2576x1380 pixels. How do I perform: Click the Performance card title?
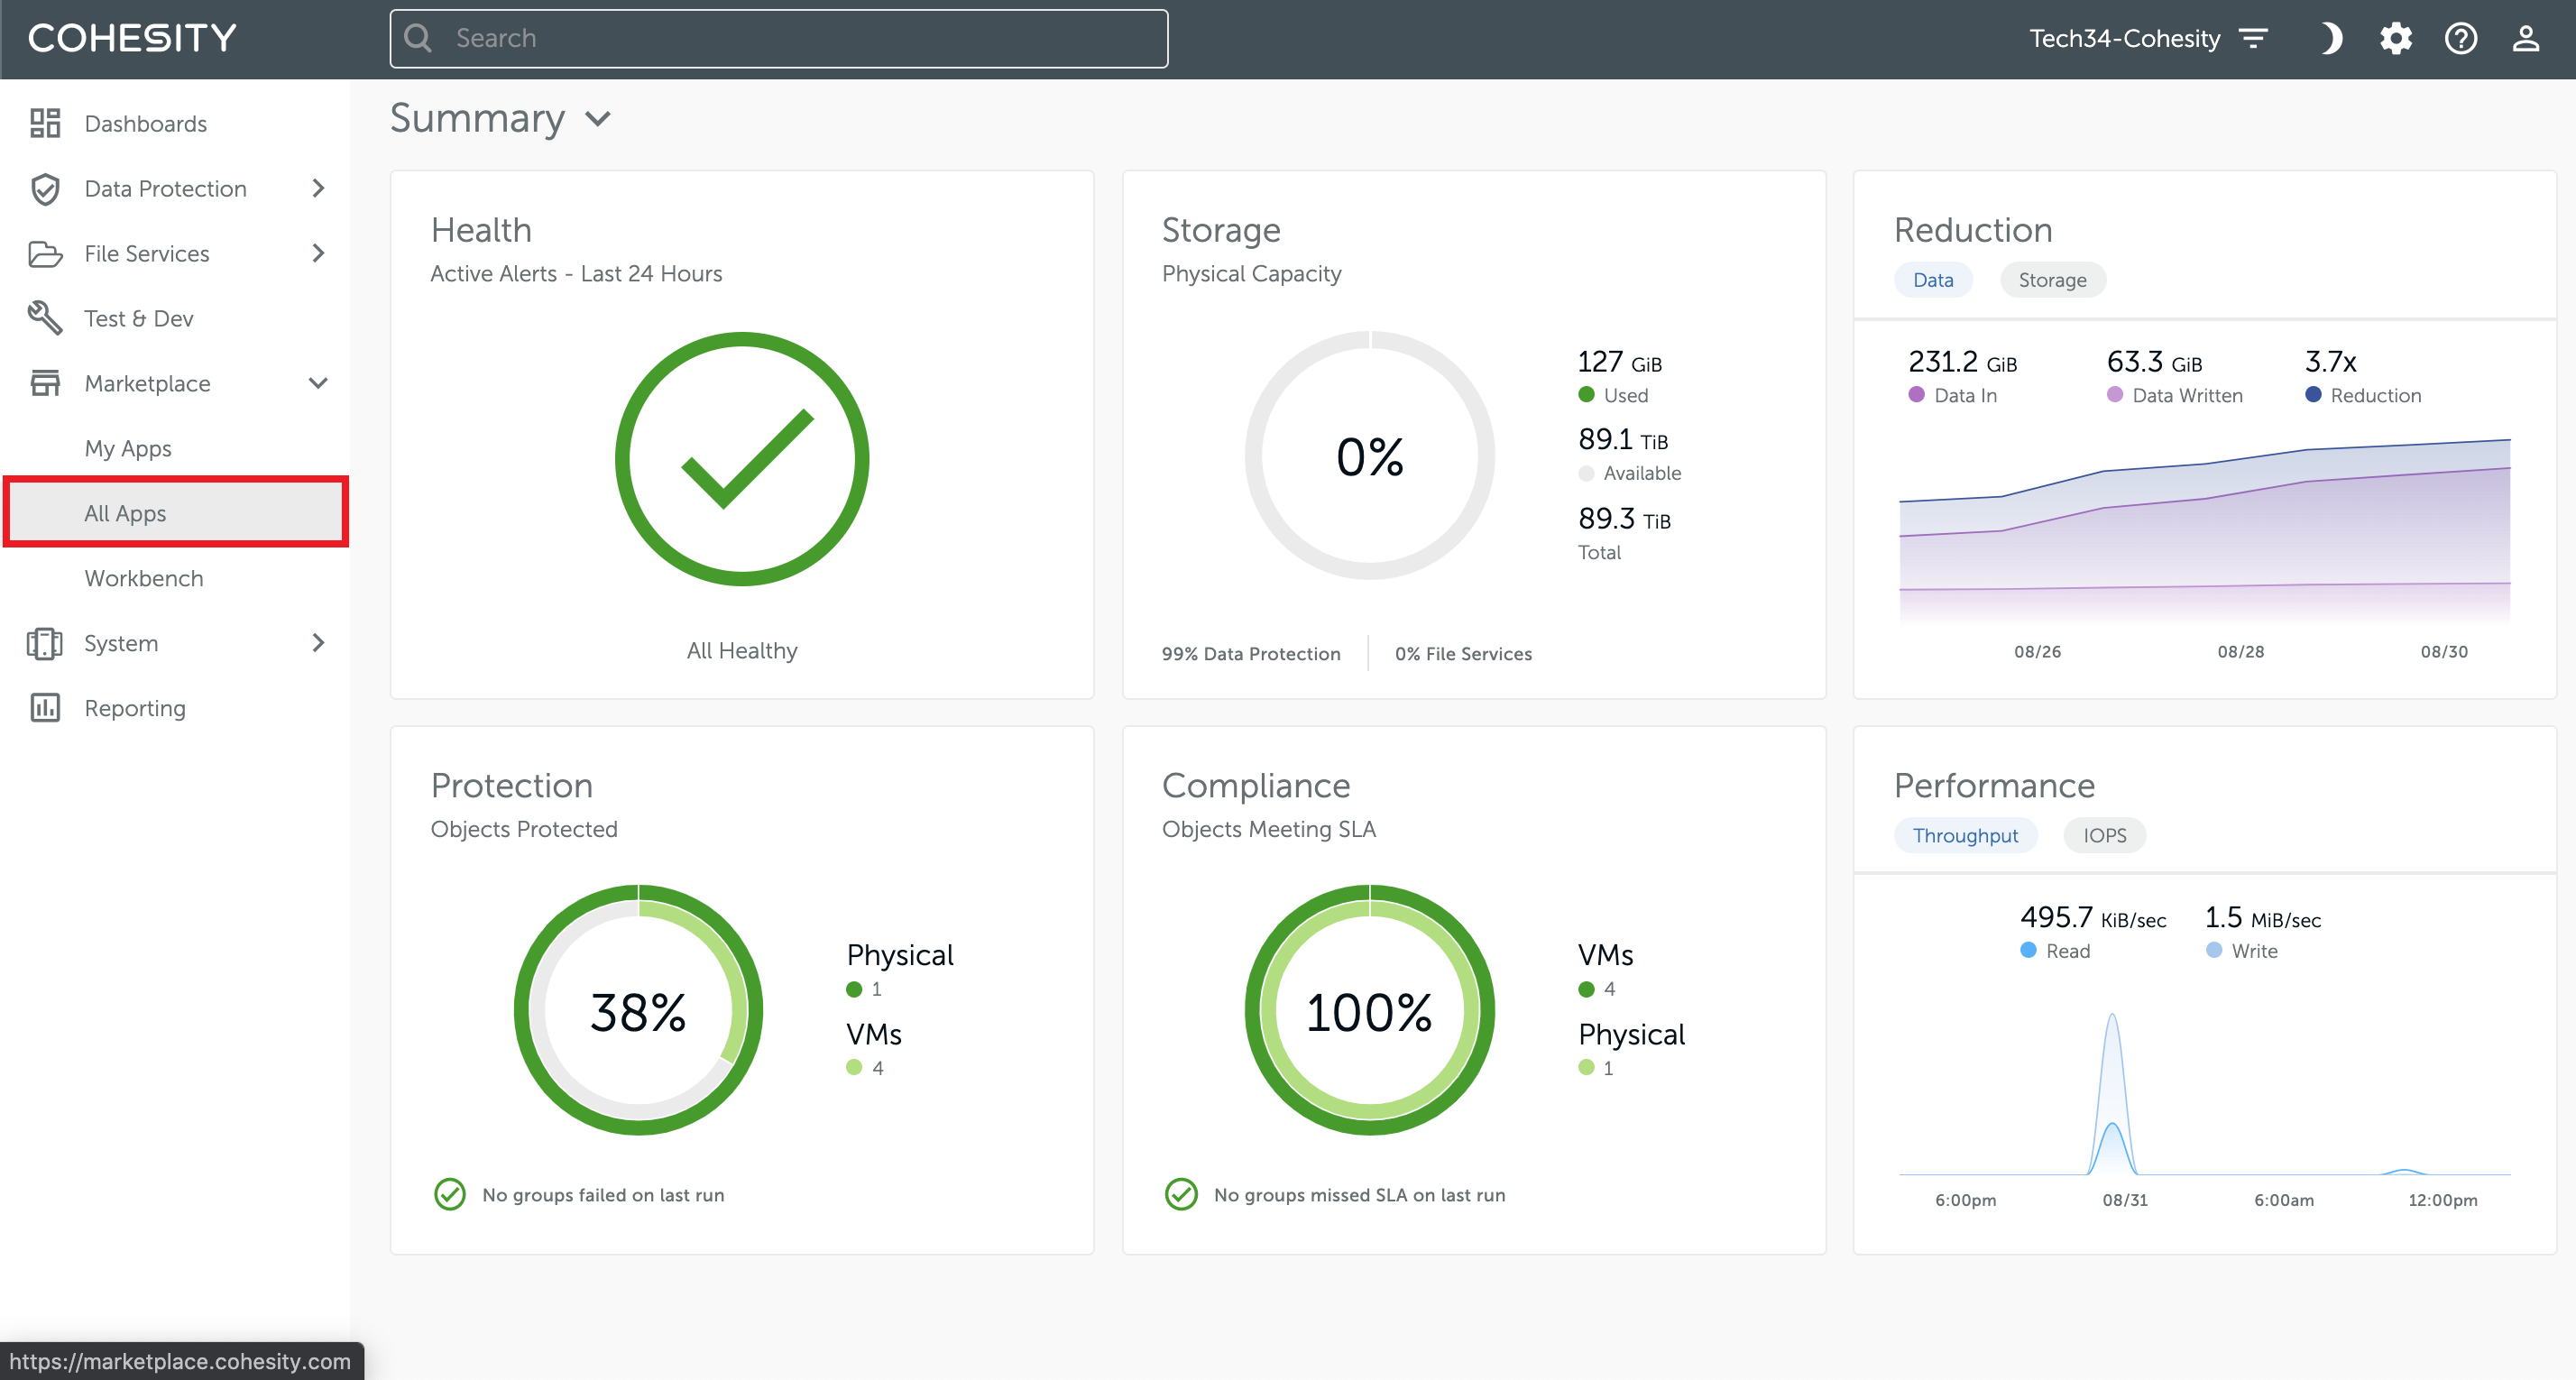[1994, 785]
